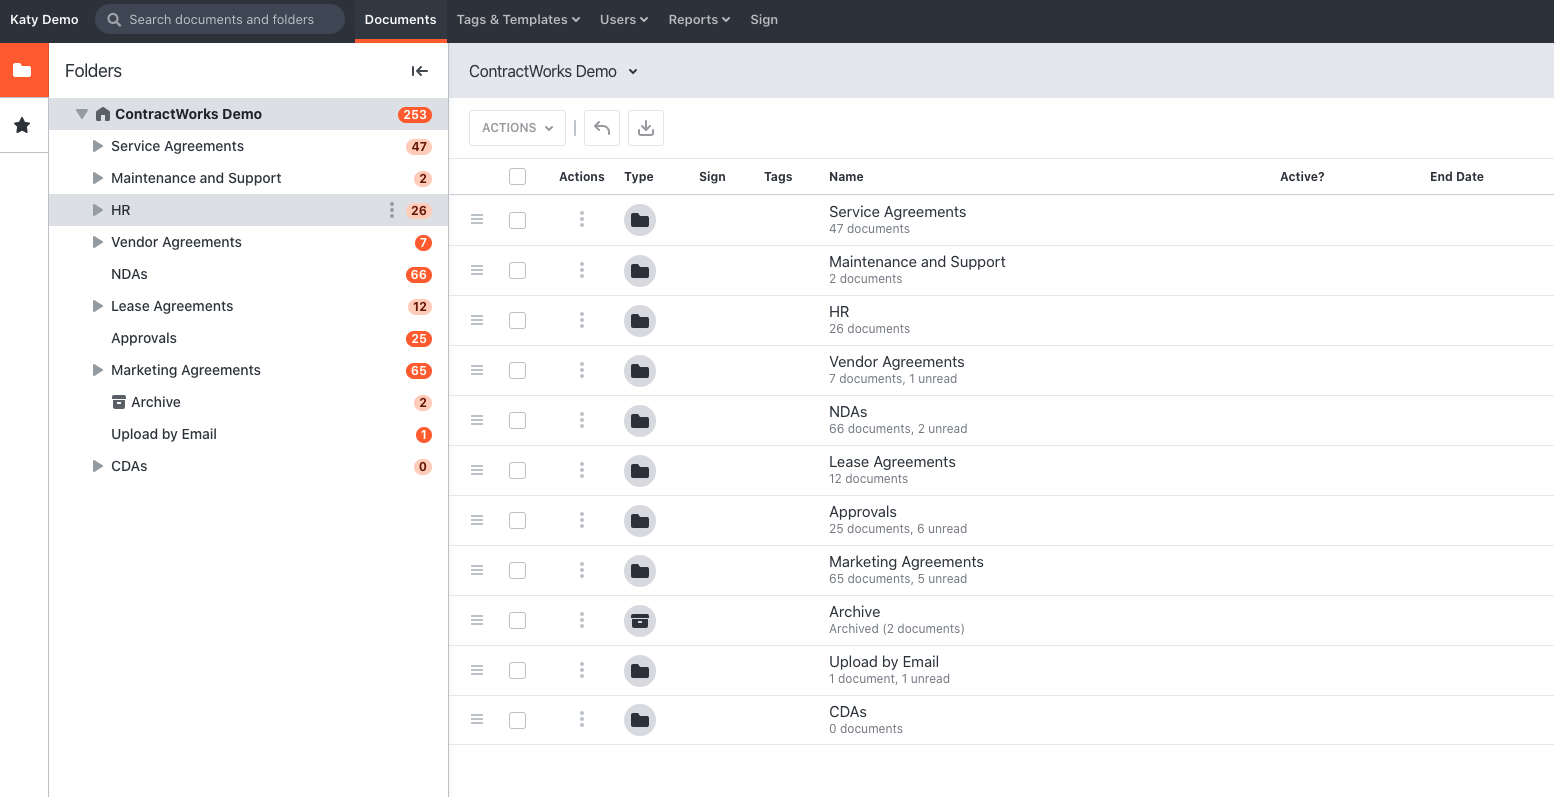Click the Archive box icon in list
This screenshot has height=797, width=1554.
(640, 621)
